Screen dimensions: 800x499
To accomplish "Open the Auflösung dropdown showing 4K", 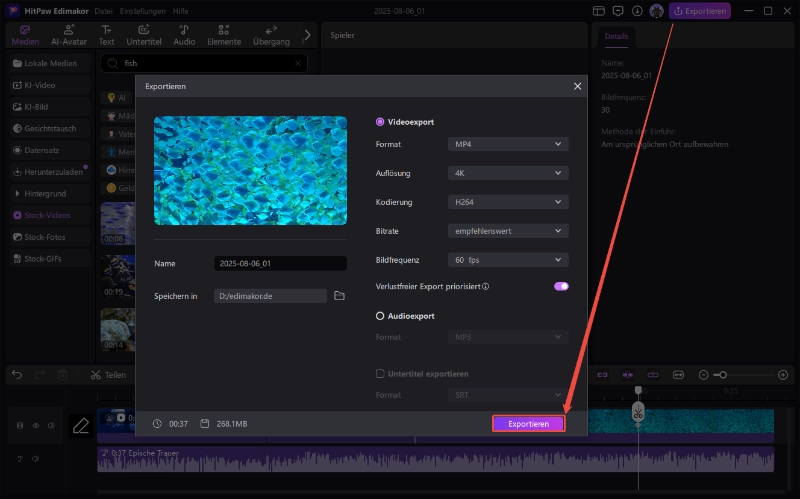I will click(508, 173).
